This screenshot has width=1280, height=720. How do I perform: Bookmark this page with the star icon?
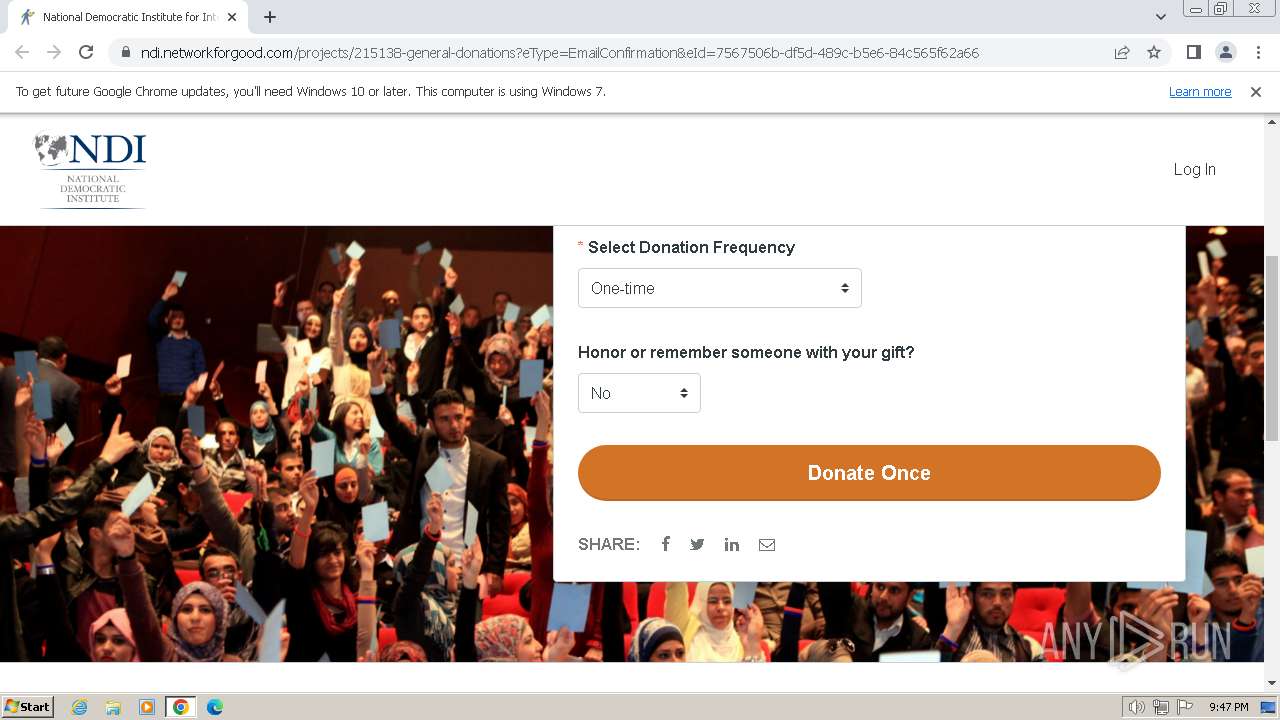point(1154,52)
